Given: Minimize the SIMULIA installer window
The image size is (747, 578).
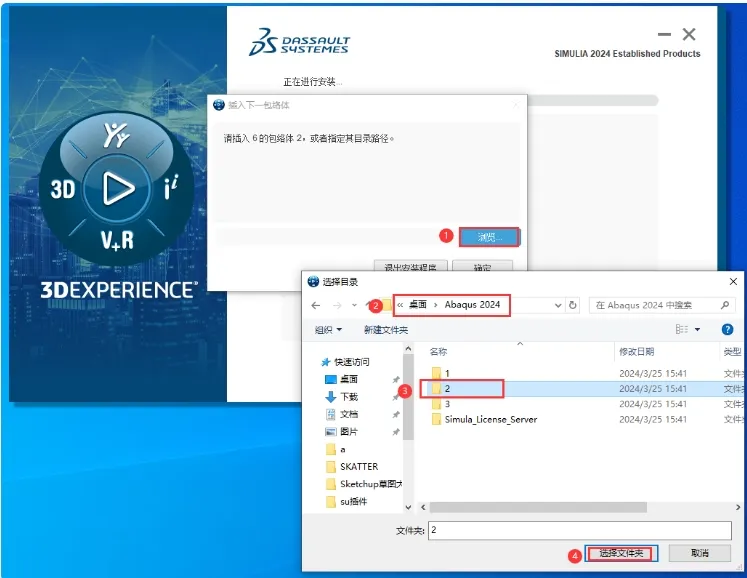Looking at the screenshot, I should (664, 34).
